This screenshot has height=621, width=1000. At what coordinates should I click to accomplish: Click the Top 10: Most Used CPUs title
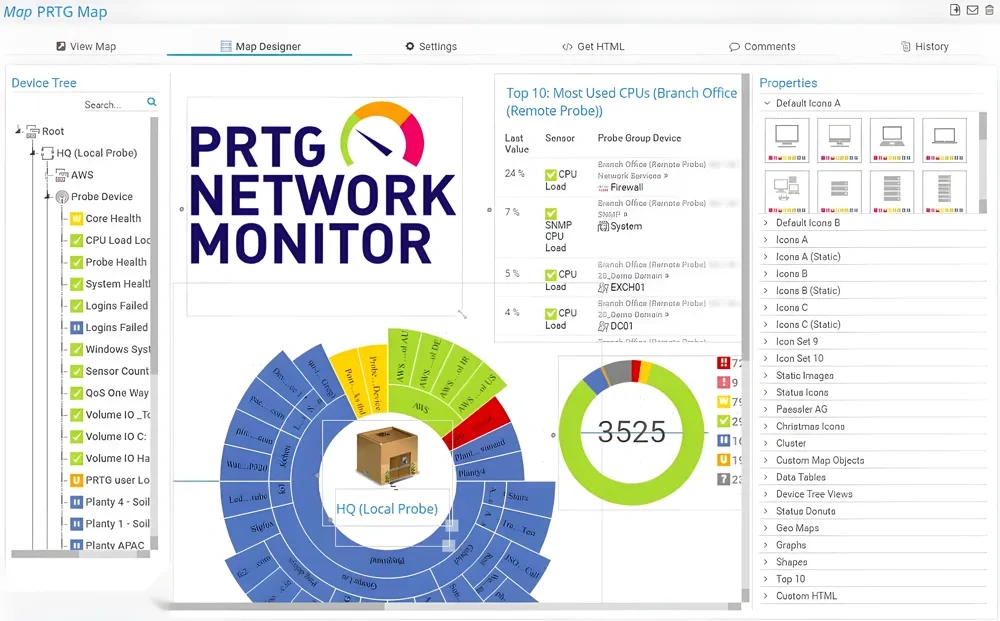tap(621, 102)
